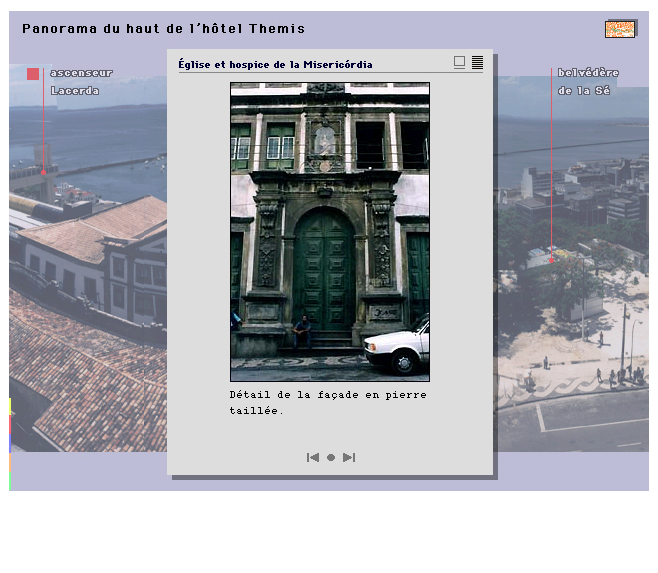Viewport: 658px width, 573px height.
Task: Click red marker dot below belvédère line
Action: (551, 260)
